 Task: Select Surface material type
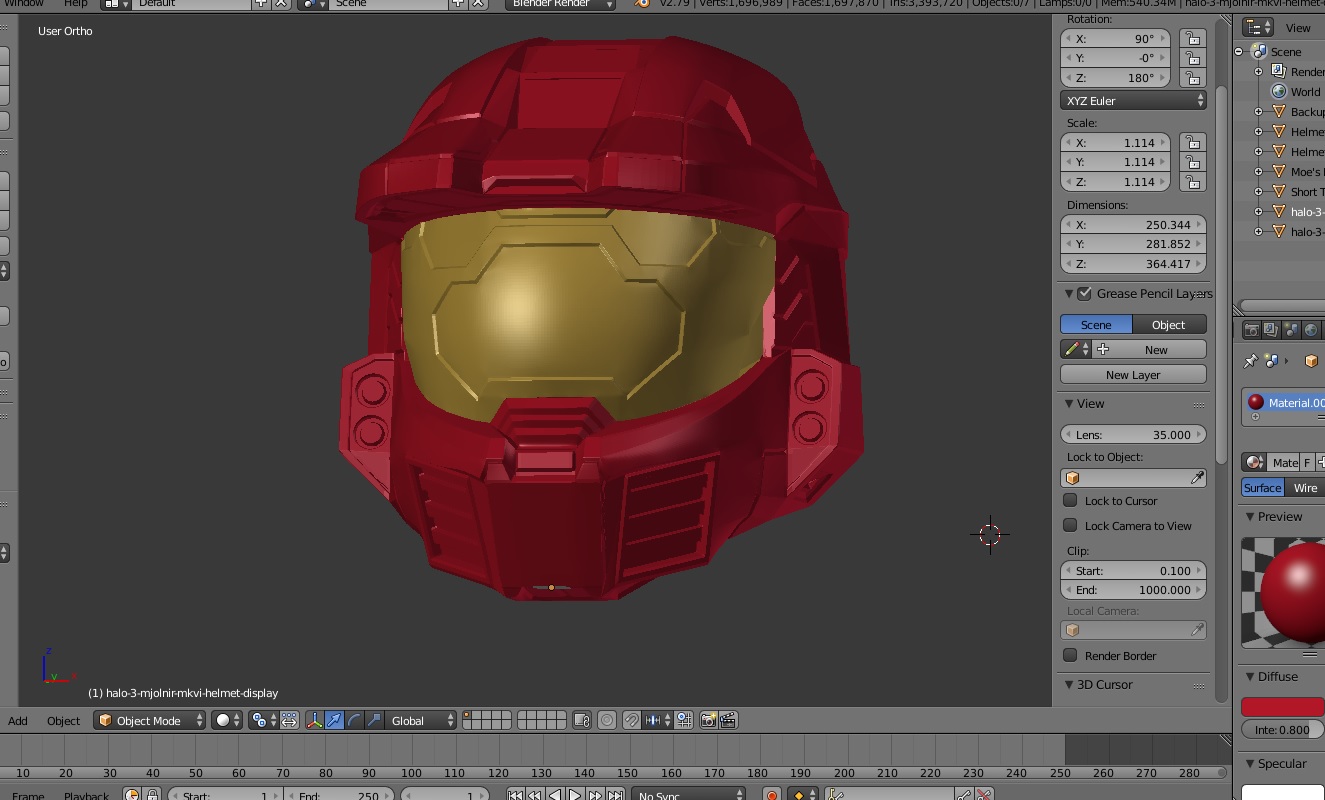pyautogui.click(x=1262, y=487)
